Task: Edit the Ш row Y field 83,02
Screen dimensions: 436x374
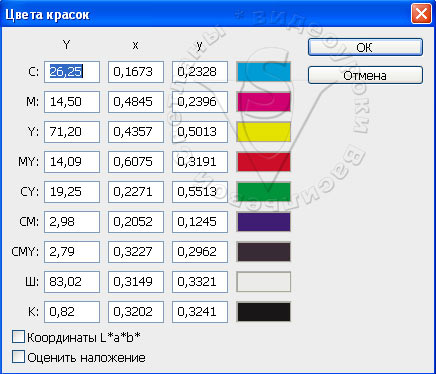Action: click(x=72, y=282)
